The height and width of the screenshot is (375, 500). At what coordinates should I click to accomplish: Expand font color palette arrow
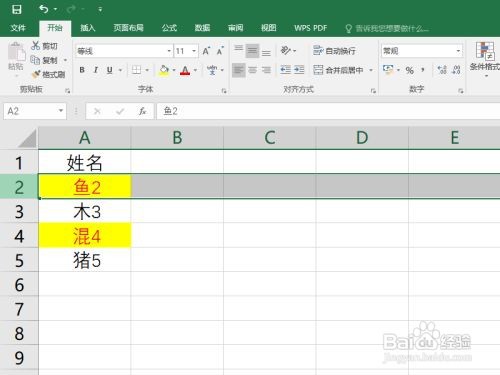(x=195, y=70)
